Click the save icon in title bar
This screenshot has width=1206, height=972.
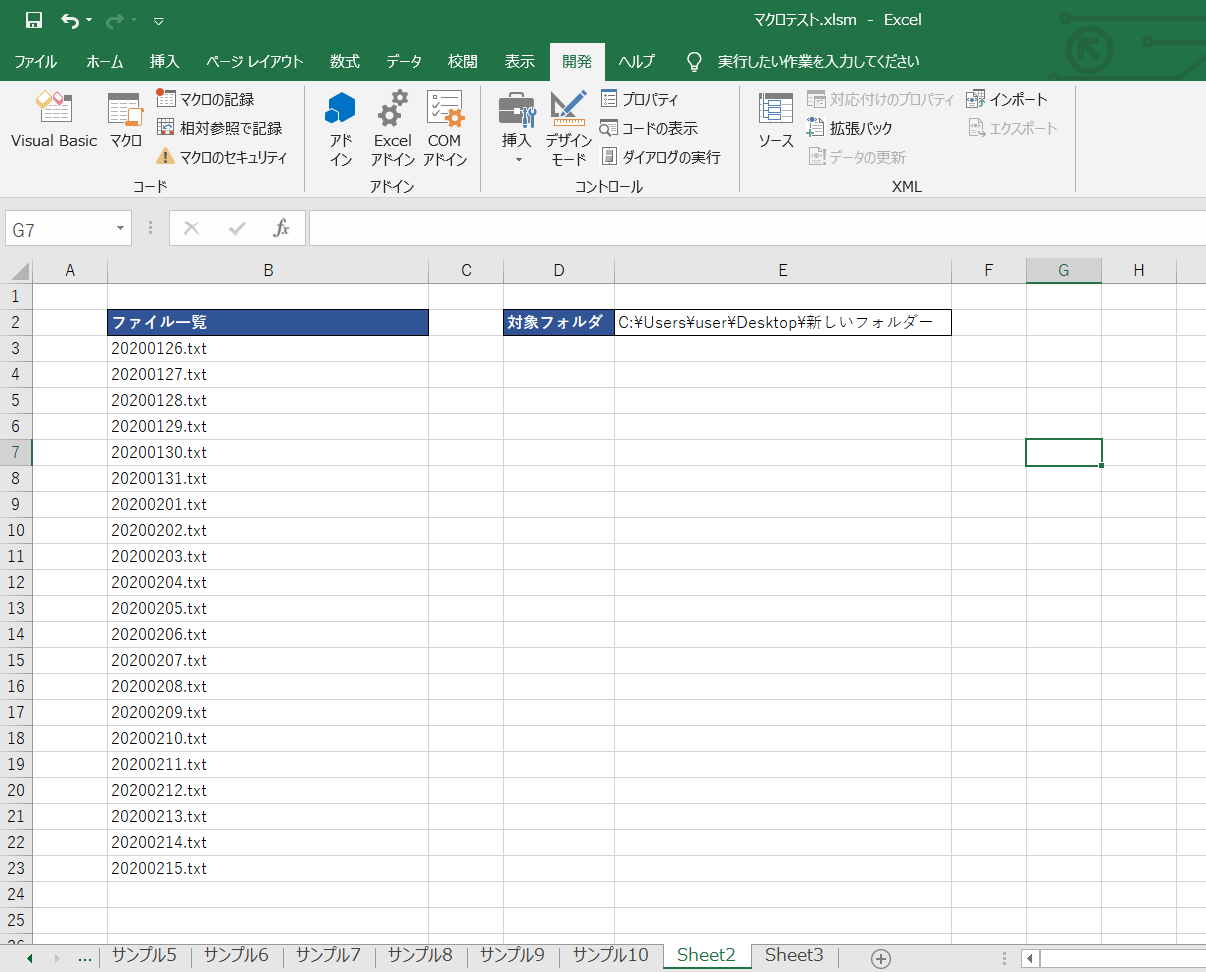coord(34,20)
